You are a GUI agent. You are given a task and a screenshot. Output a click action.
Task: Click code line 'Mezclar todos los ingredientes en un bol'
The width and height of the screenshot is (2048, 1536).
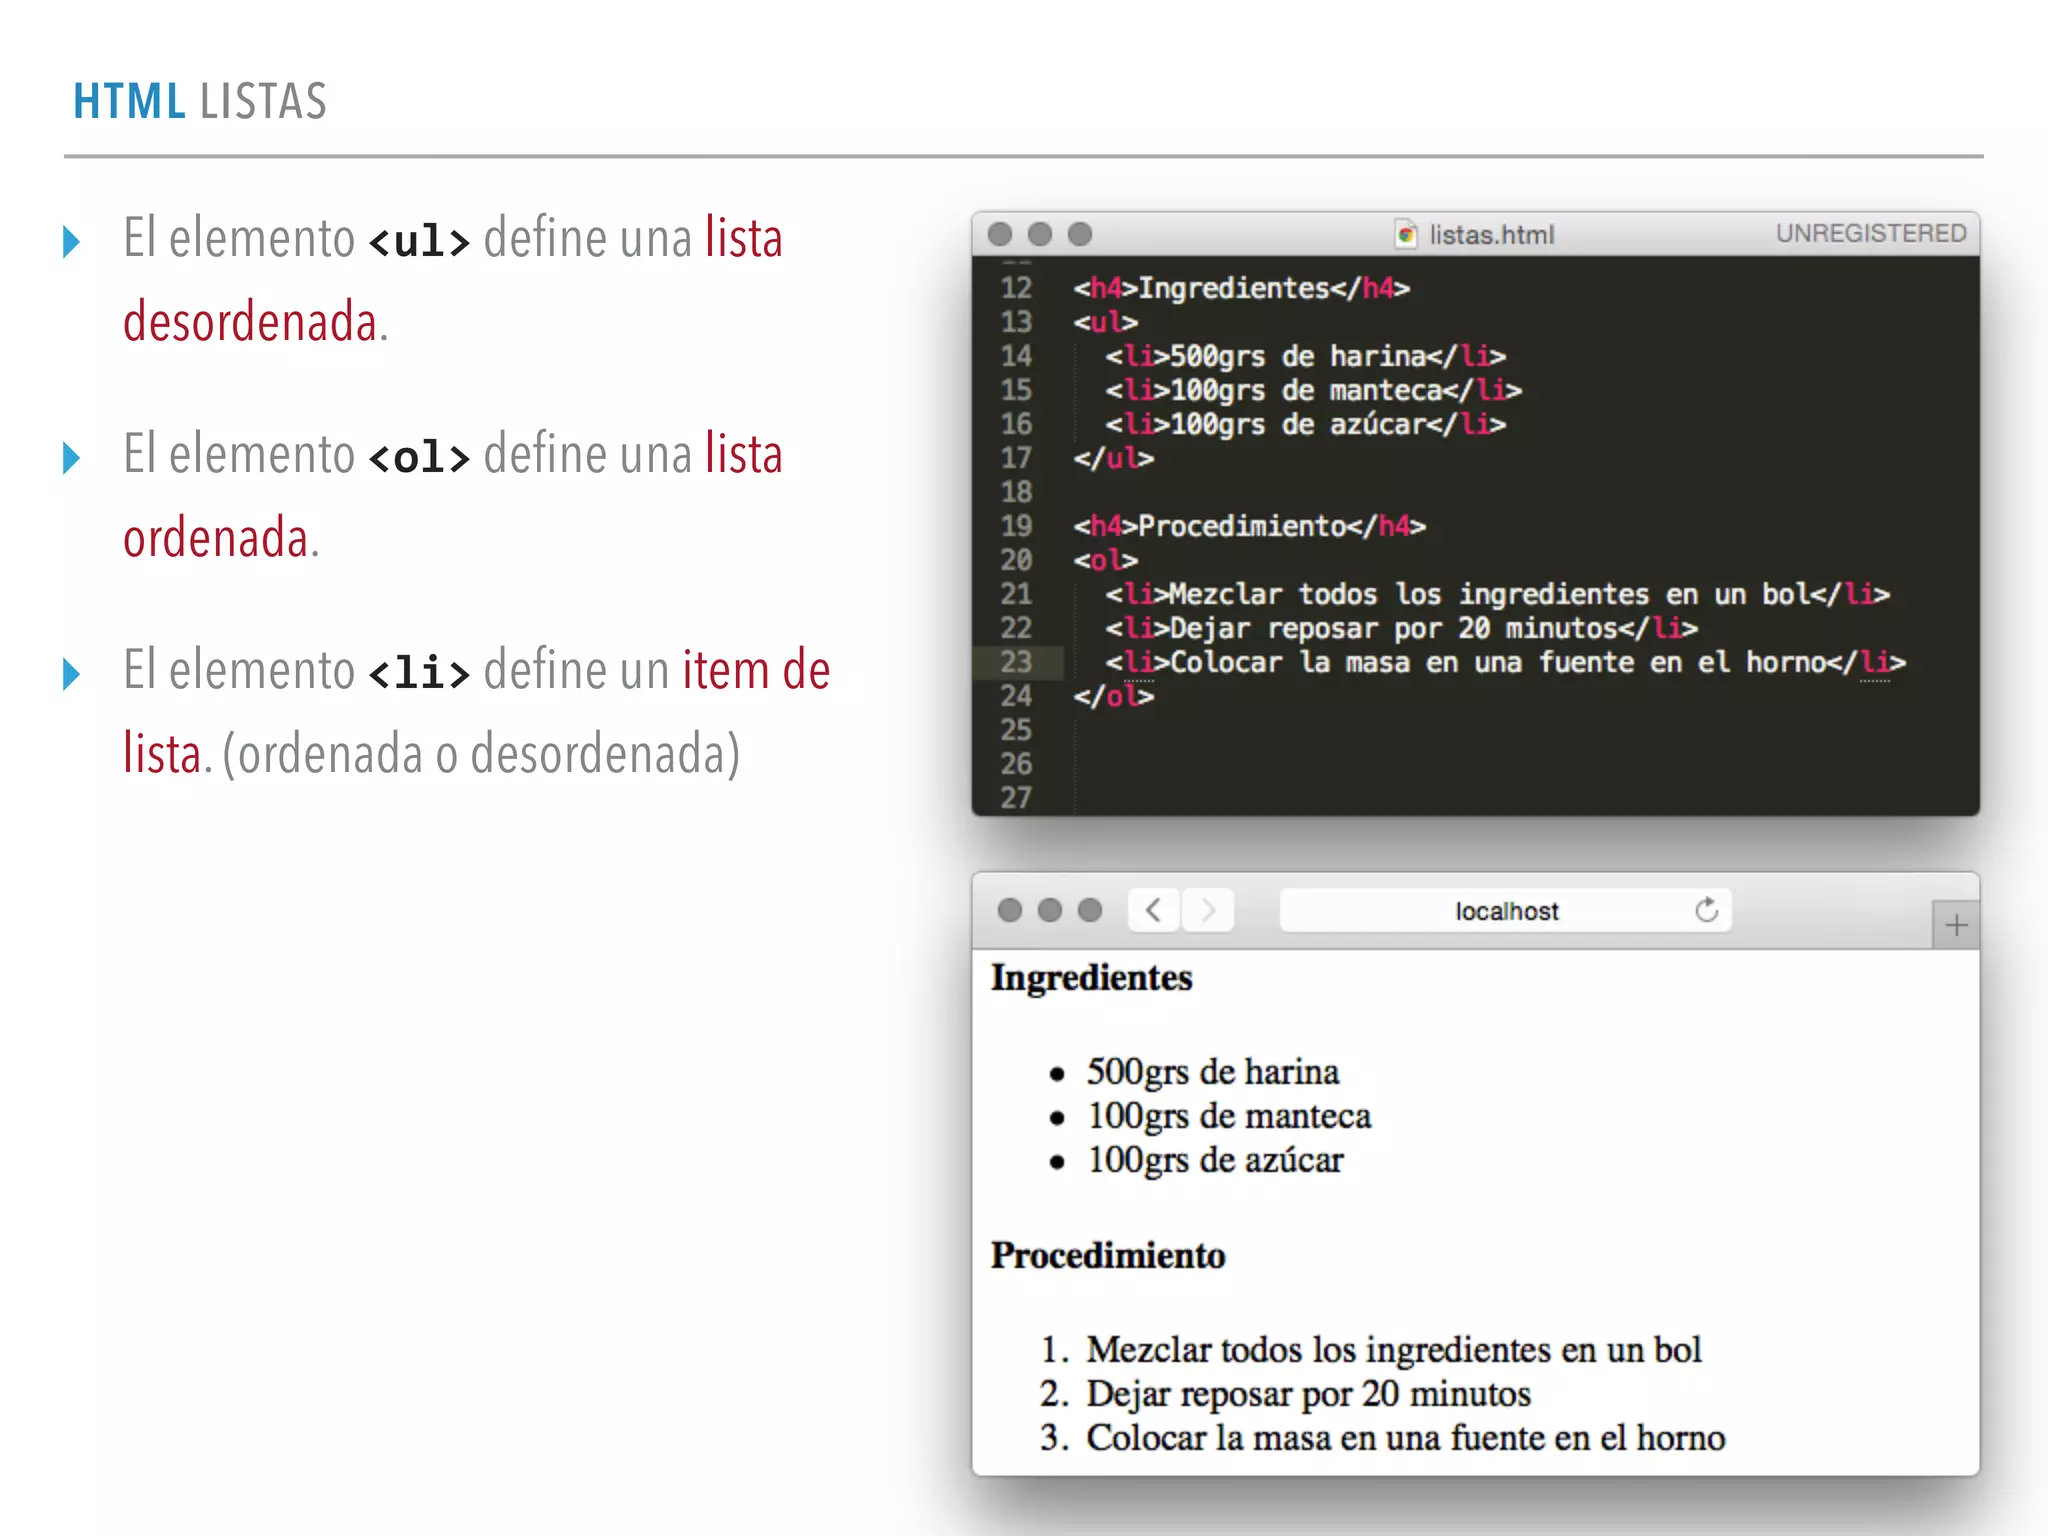pos(1498,594)
